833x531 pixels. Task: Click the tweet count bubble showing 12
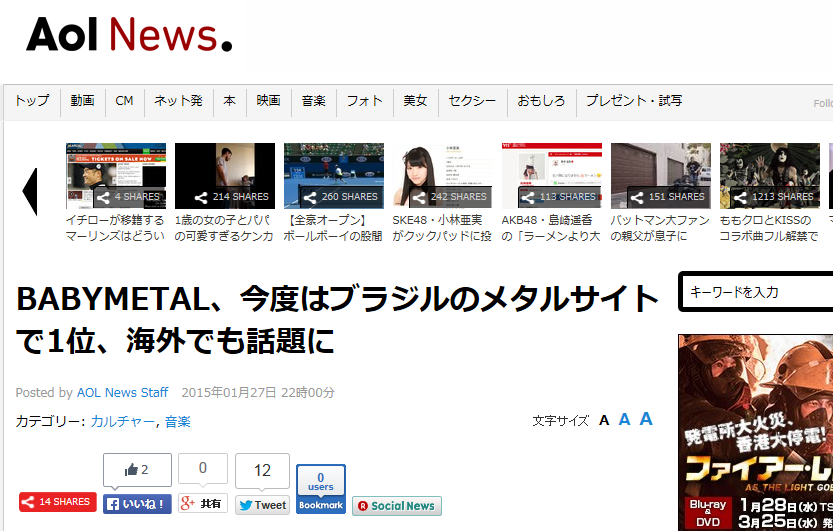[262, 470]
